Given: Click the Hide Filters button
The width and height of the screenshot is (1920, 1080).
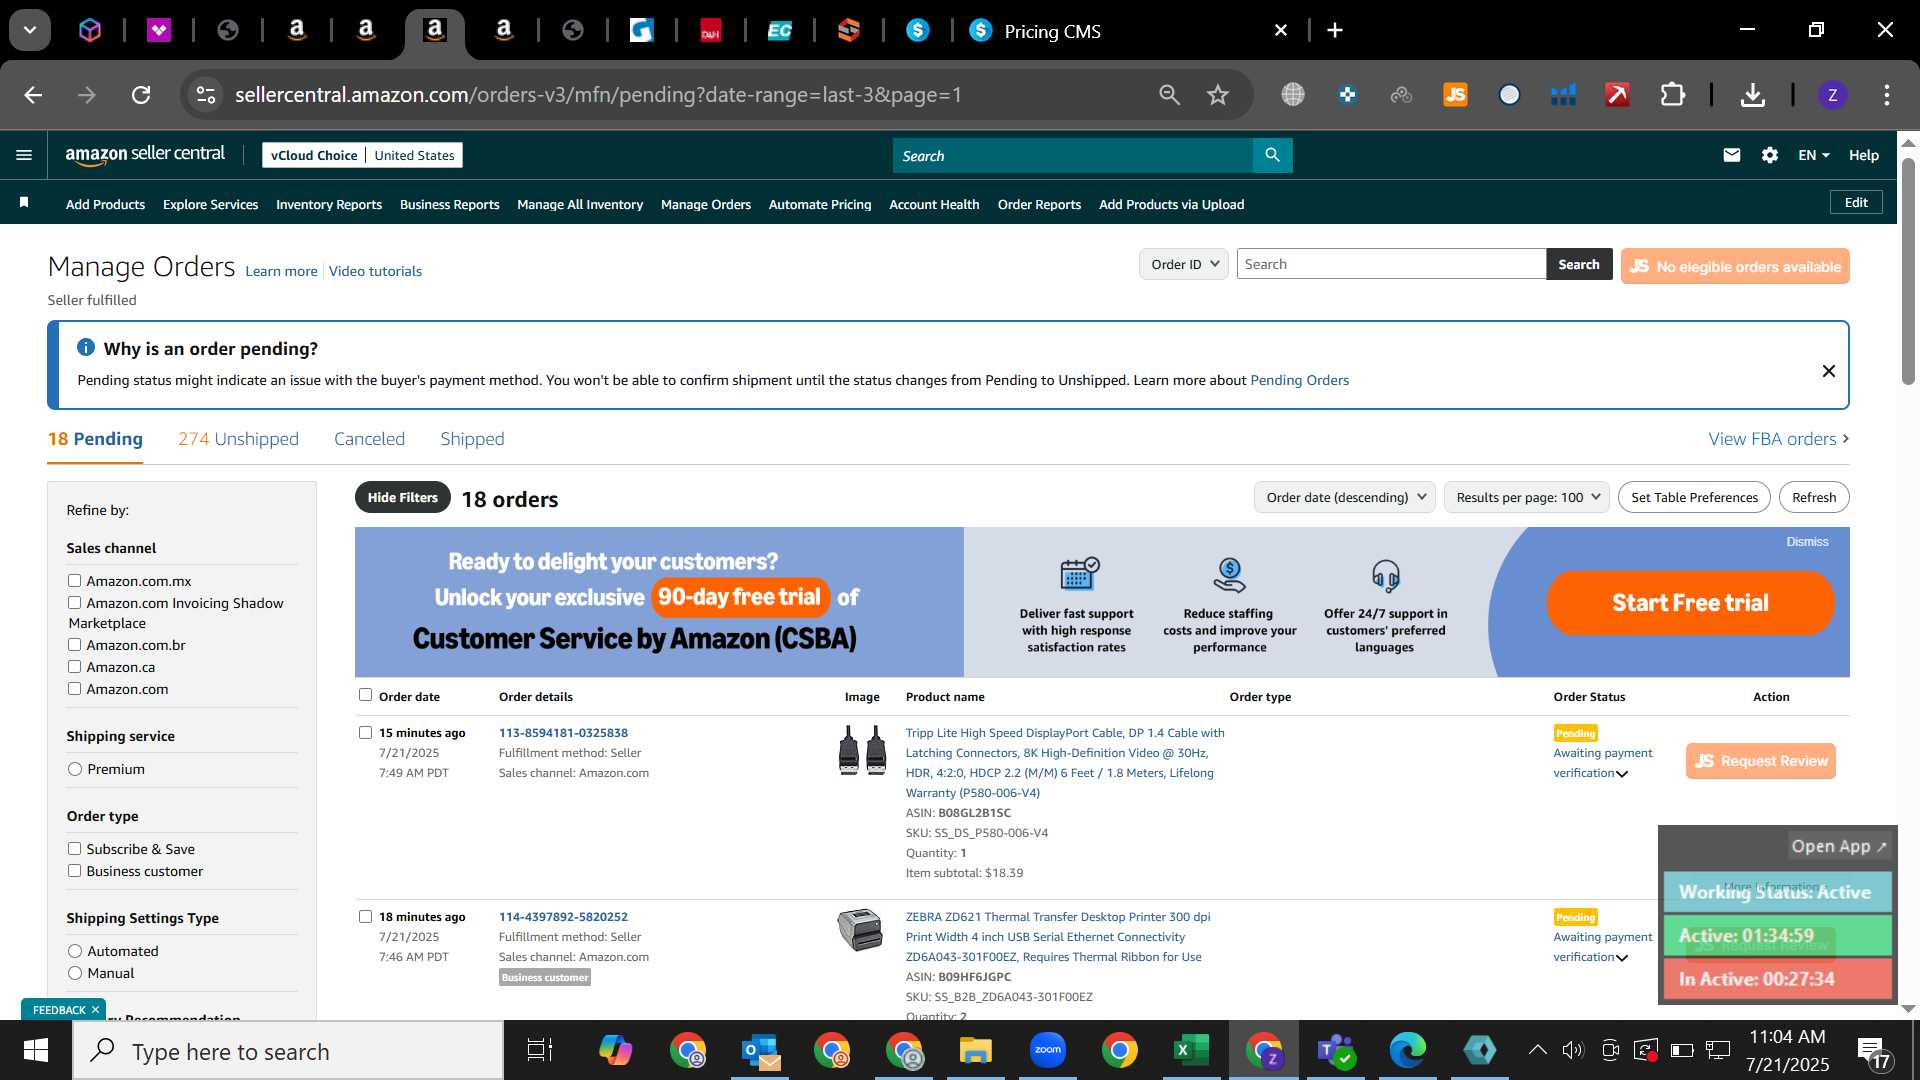Looking at the screenshot, I should 402,497.
